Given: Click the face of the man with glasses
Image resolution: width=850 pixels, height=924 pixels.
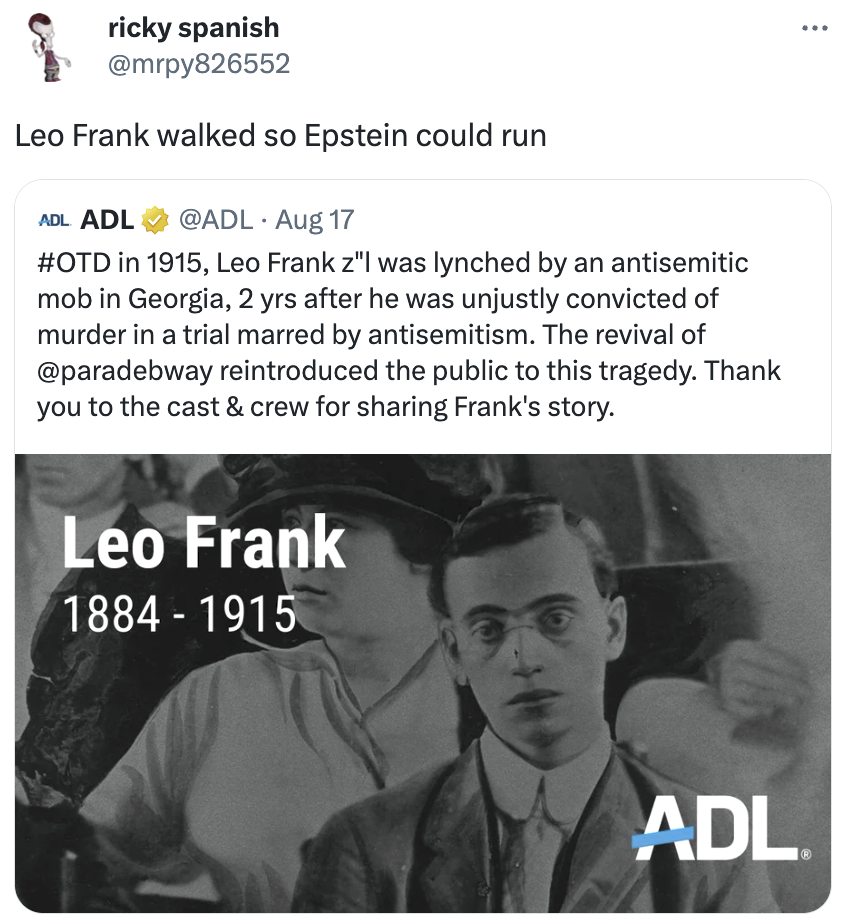Looking at the screenshot, I should tap(529, 640).
